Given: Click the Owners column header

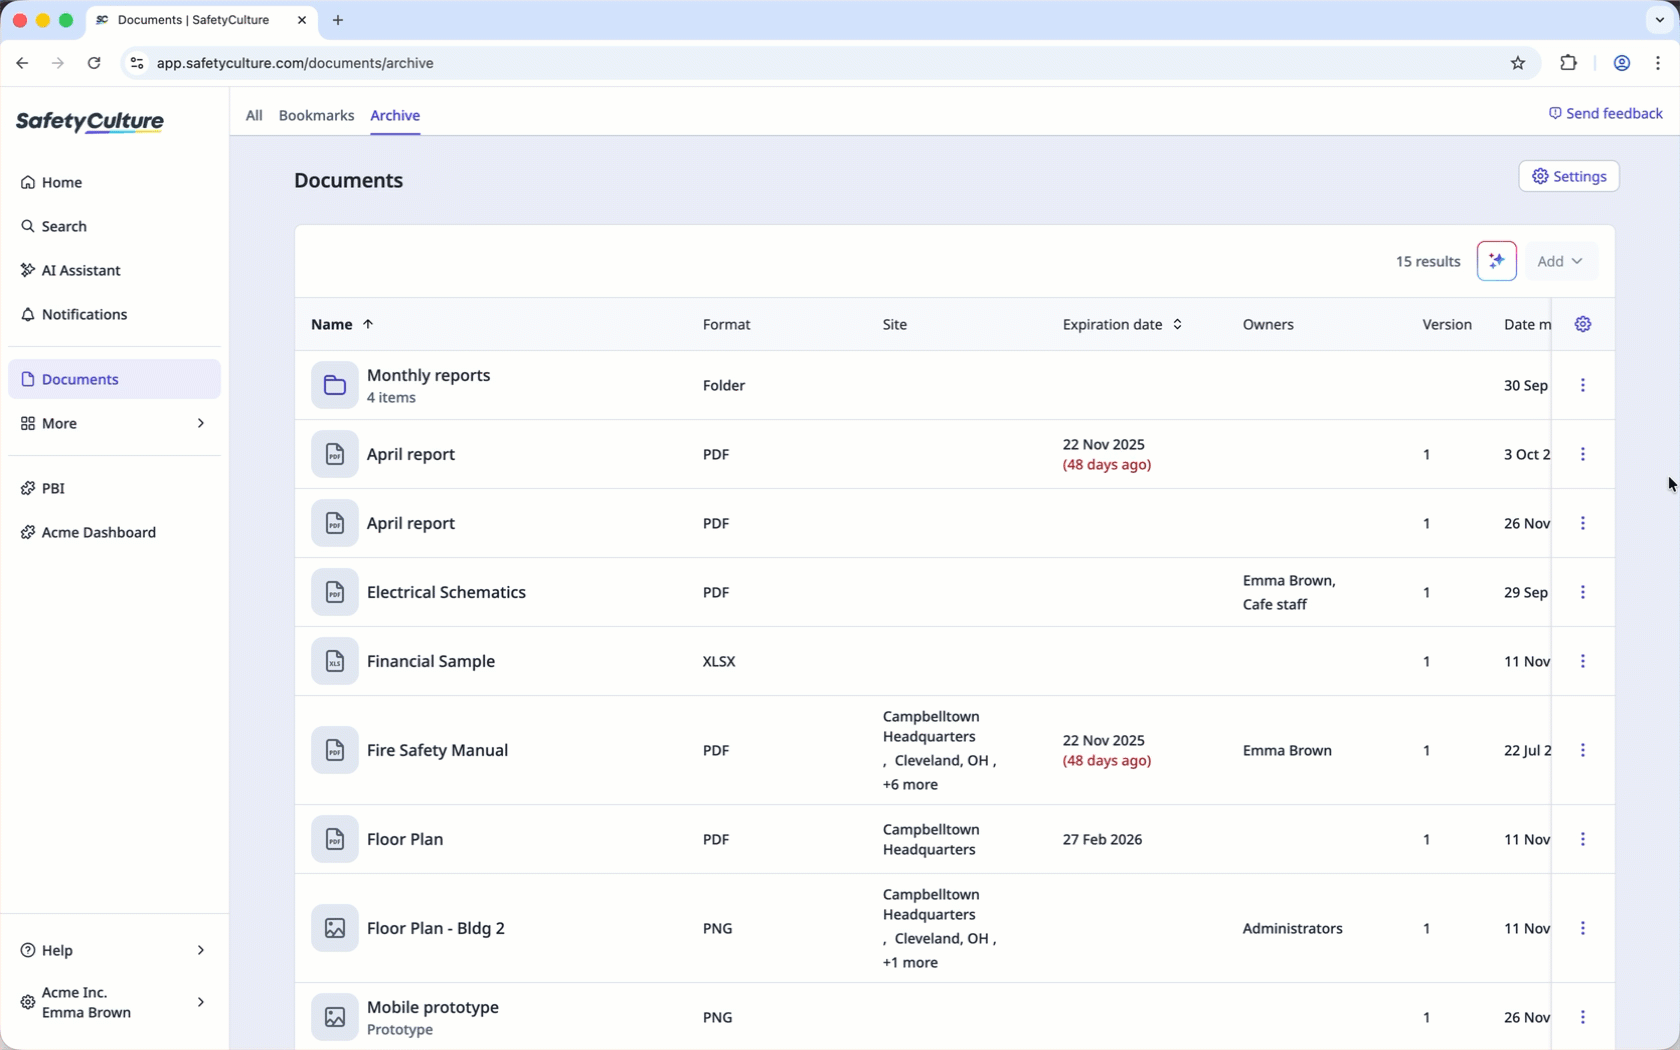Looking at the screenshot, I should click(x=1268, y=324).
